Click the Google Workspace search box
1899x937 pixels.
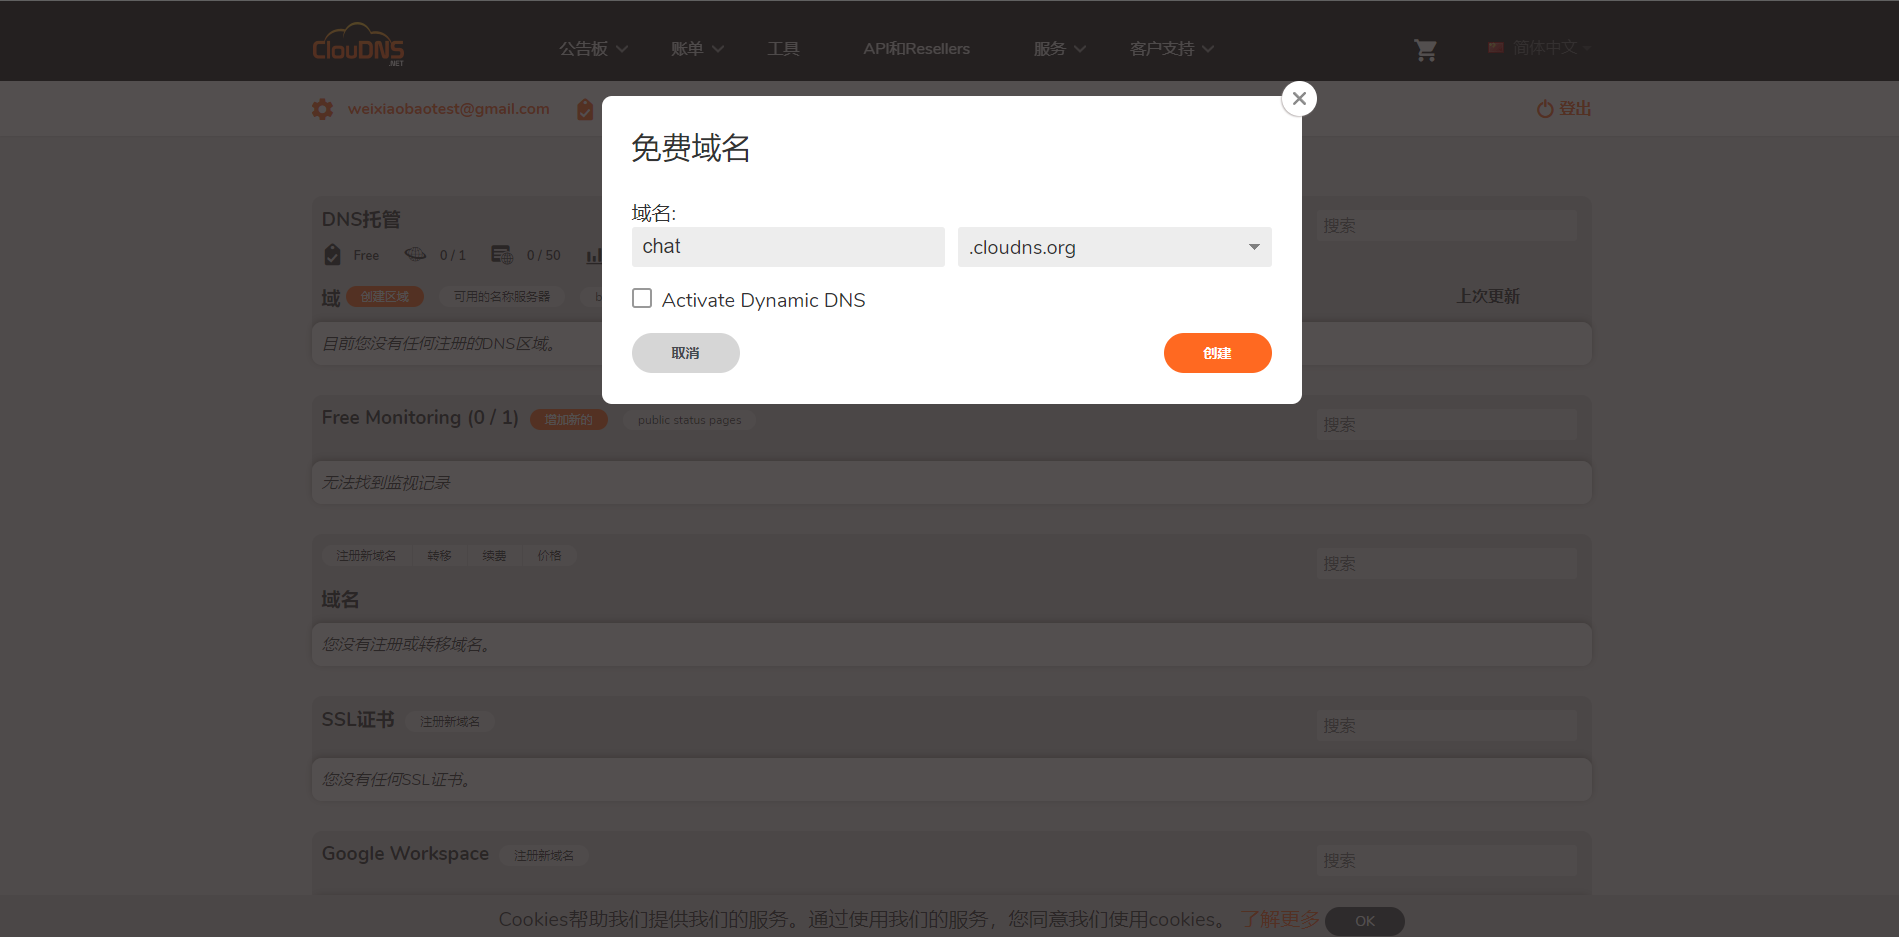pos(1446,861)
